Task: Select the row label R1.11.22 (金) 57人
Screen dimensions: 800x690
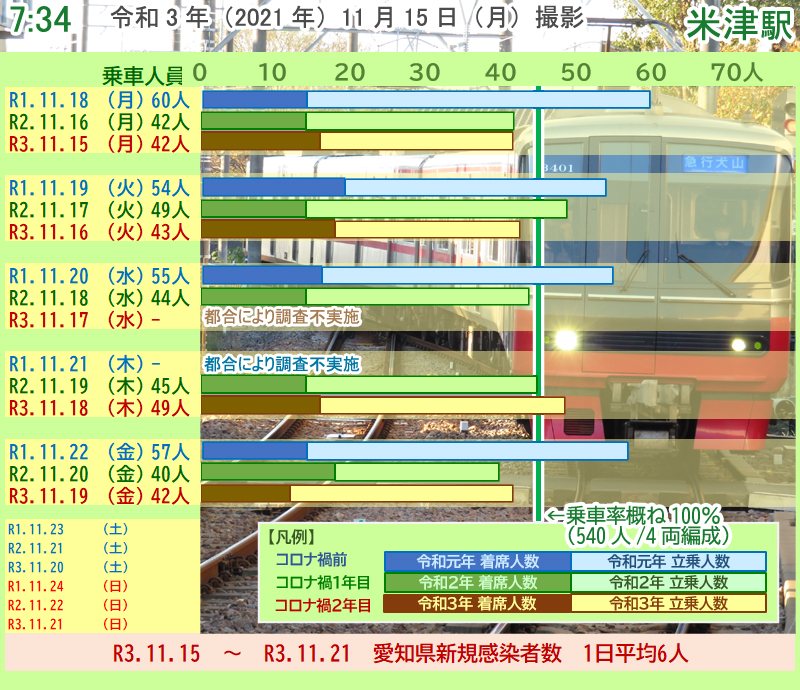Action: (x=99, y=452)
